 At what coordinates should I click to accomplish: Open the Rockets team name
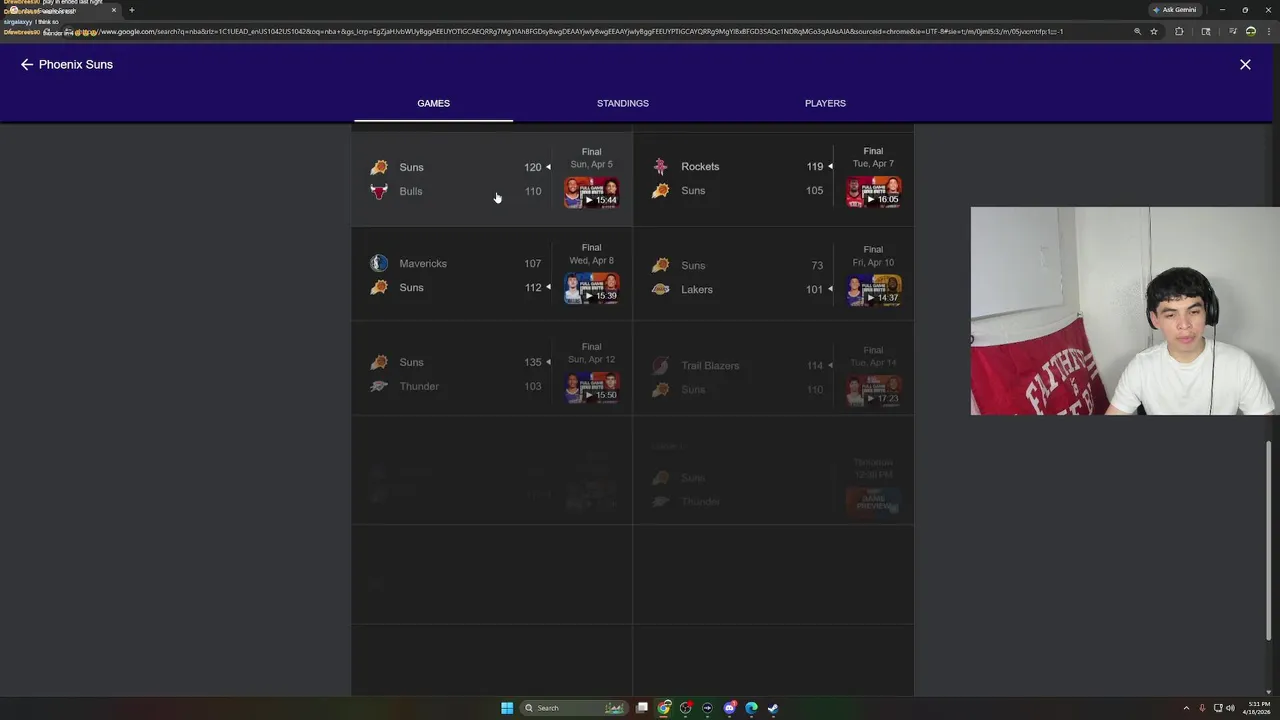tap(700, 166)
